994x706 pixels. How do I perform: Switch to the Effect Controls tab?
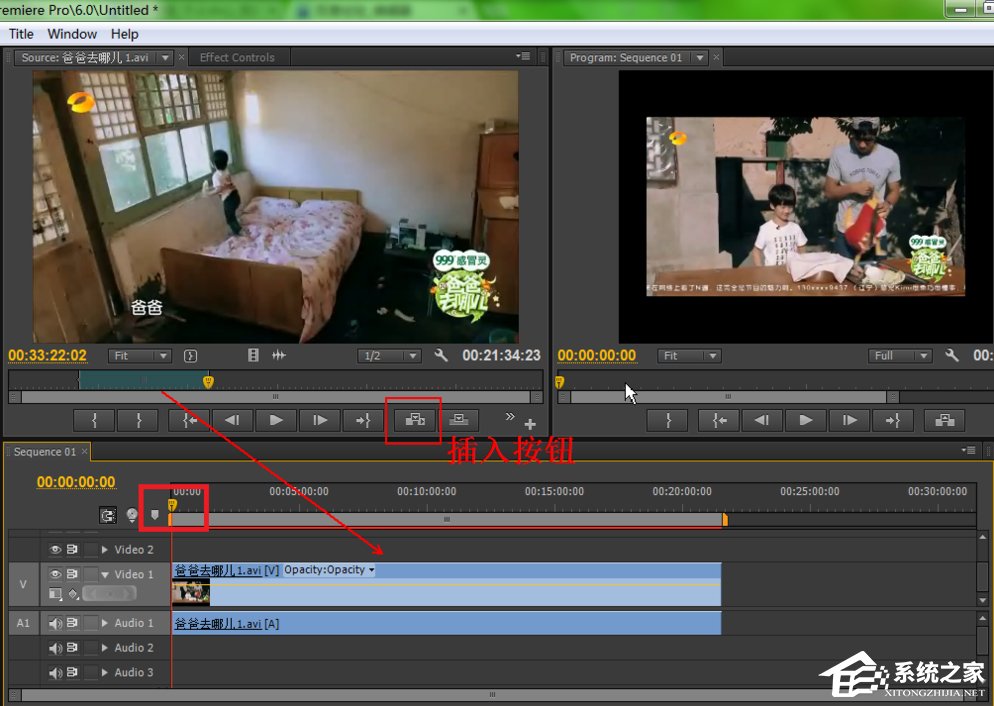click(237, 57)
